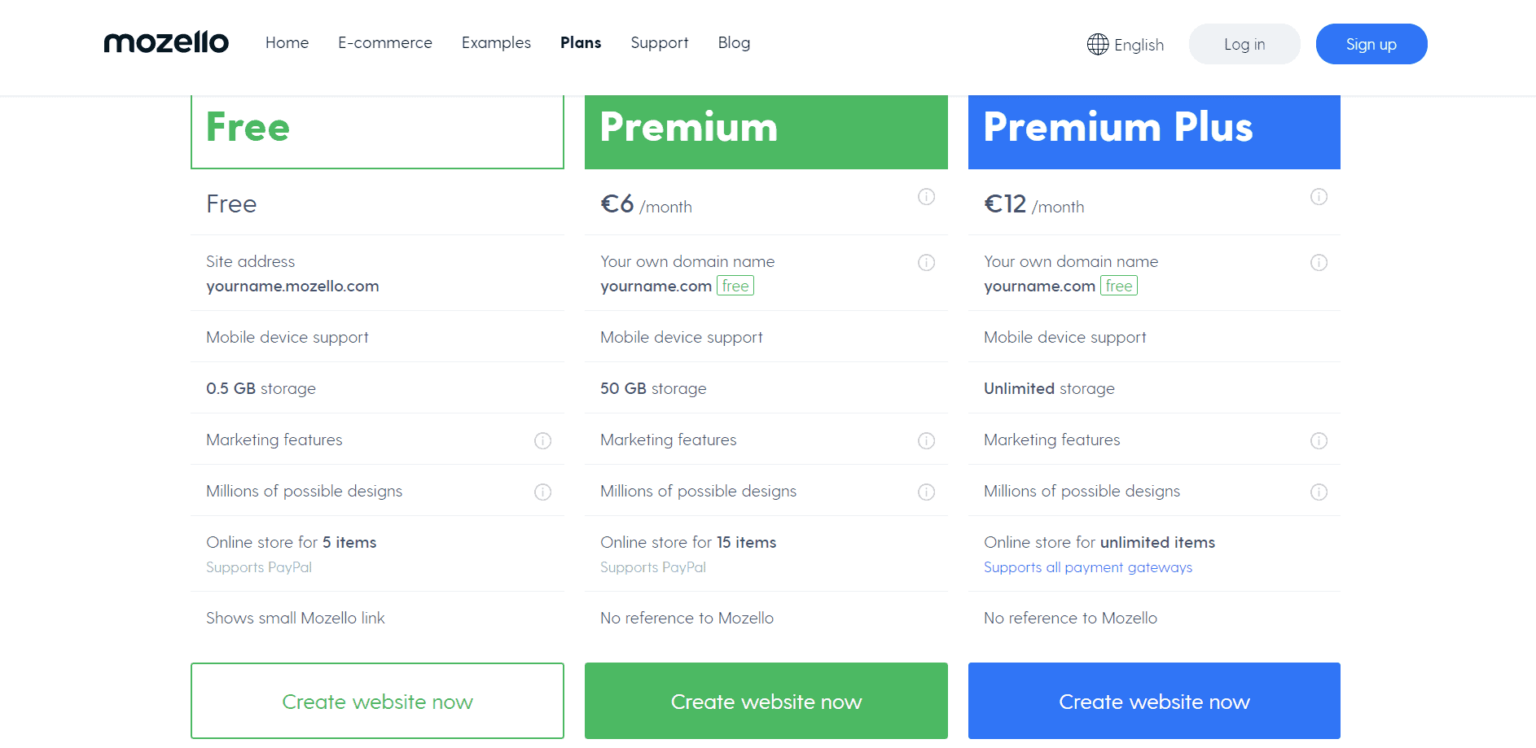
Task: Open the Support menu item
Action: click(659, 43)
